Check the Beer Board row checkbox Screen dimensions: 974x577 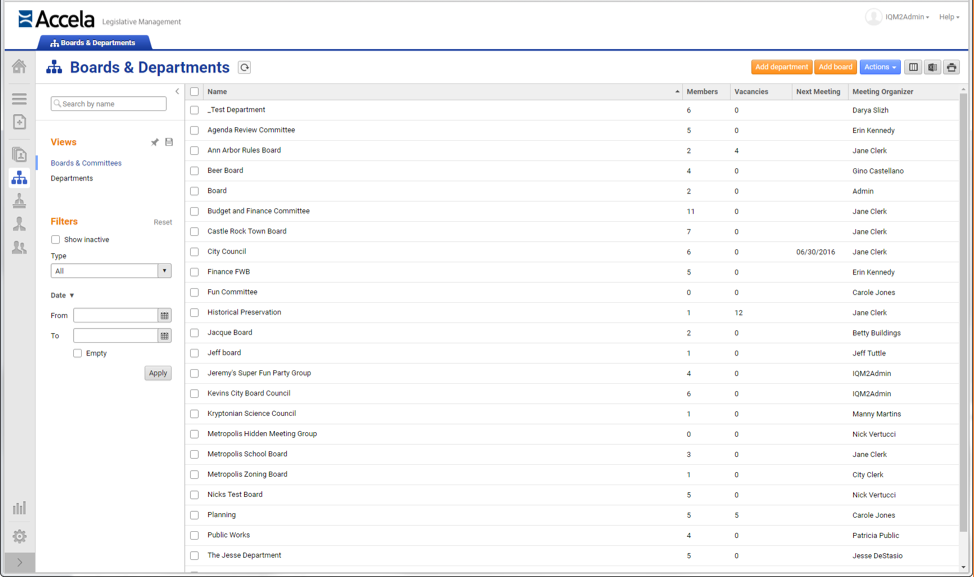[x=194, y=171]
